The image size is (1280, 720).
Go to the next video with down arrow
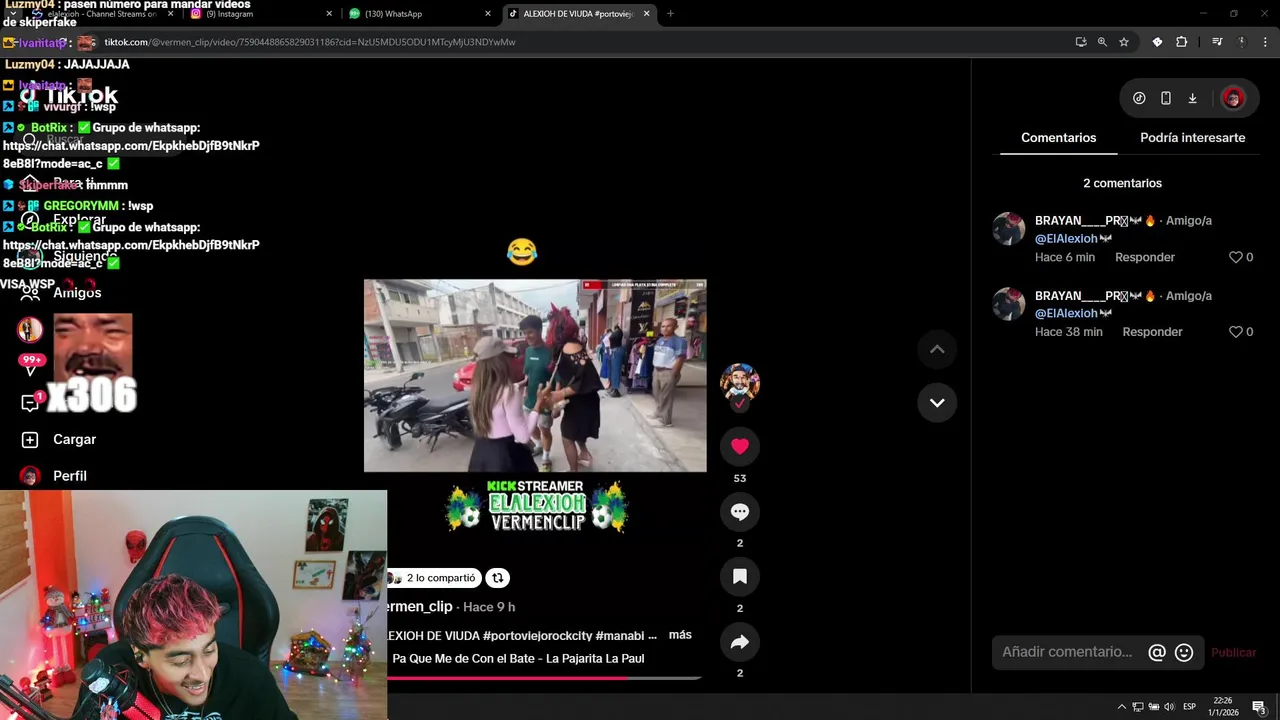pos(937,402)
